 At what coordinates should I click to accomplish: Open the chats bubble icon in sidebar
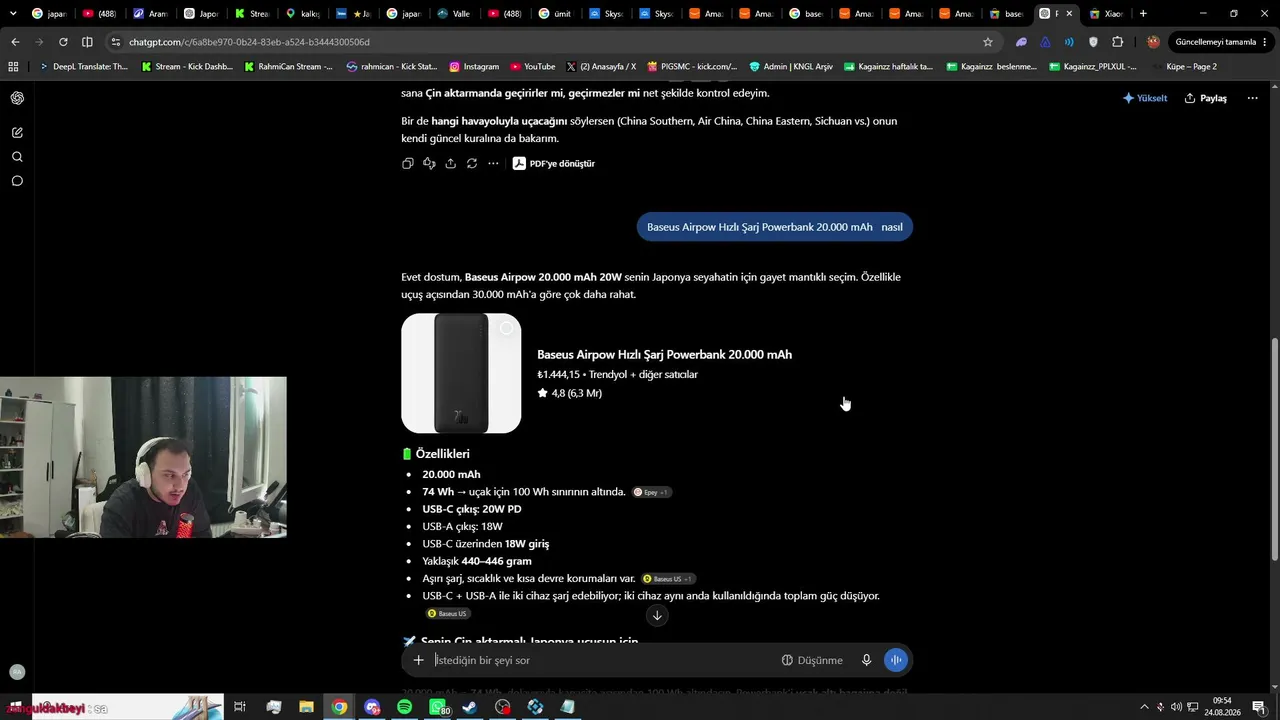(17, 181)
